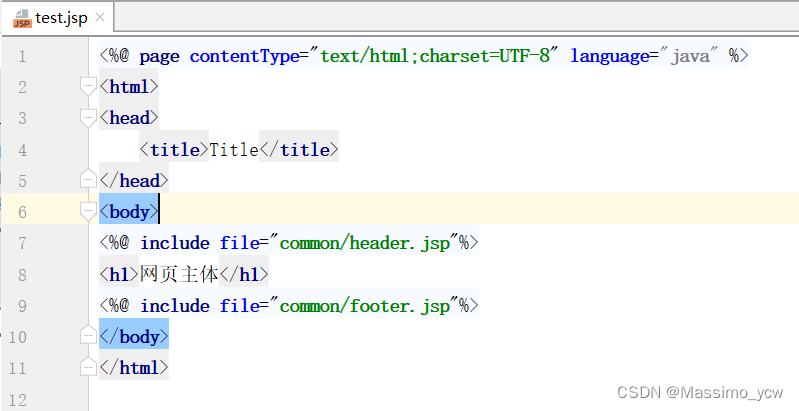Click the closing title tag
The image size is (799, 411).
click(x=299, y=150)
